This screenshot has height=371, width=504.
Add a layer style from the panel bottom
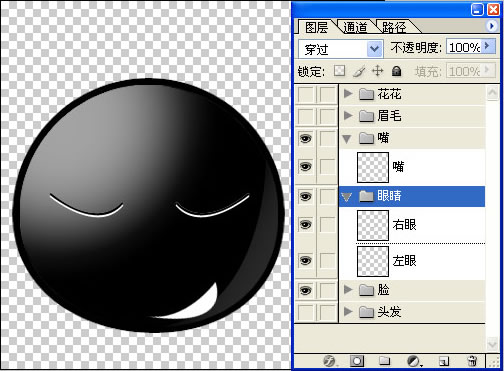[x=330, y=360]
